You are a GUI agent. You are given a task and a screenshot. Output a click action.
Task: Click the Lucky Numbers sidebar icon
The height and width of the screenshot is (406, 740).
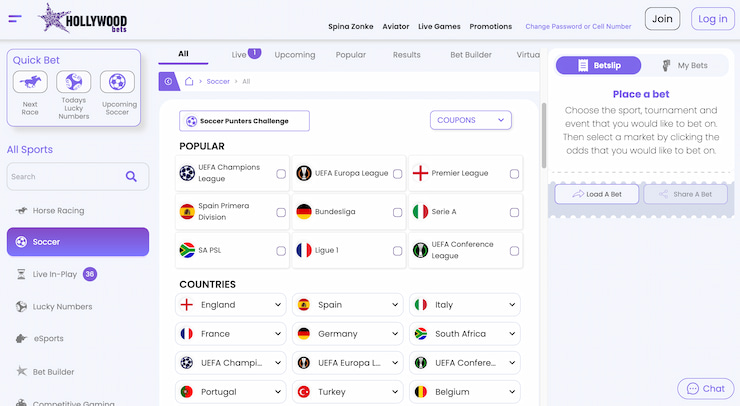(21, 306)
